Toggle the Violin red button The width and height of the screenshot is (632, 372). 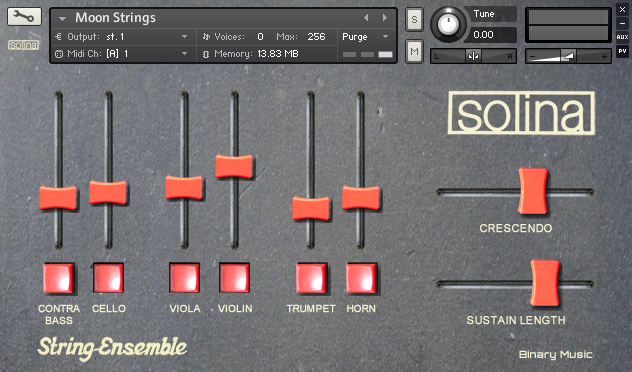pyautogui.click(x=235, y=278)
